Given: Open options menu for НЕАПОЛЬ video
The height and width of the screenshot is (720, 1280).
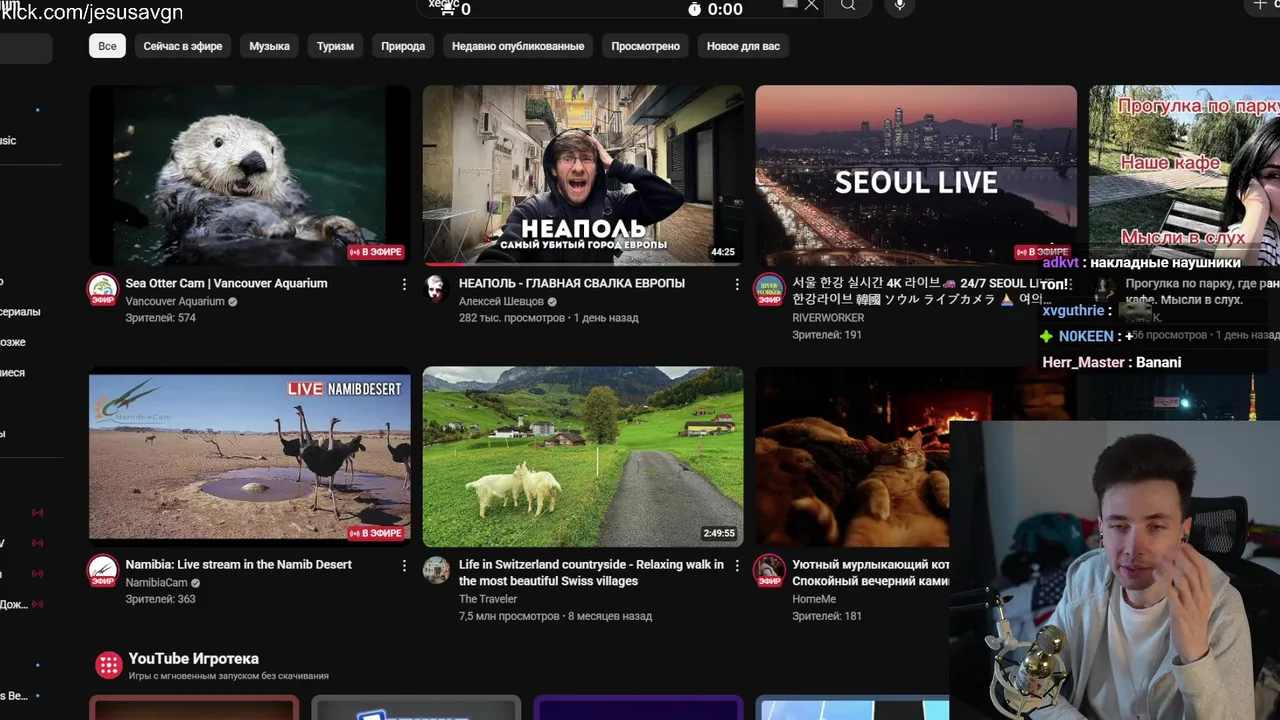Looking at the screenshot, I should pyautogui.click(x=737, y=284).
